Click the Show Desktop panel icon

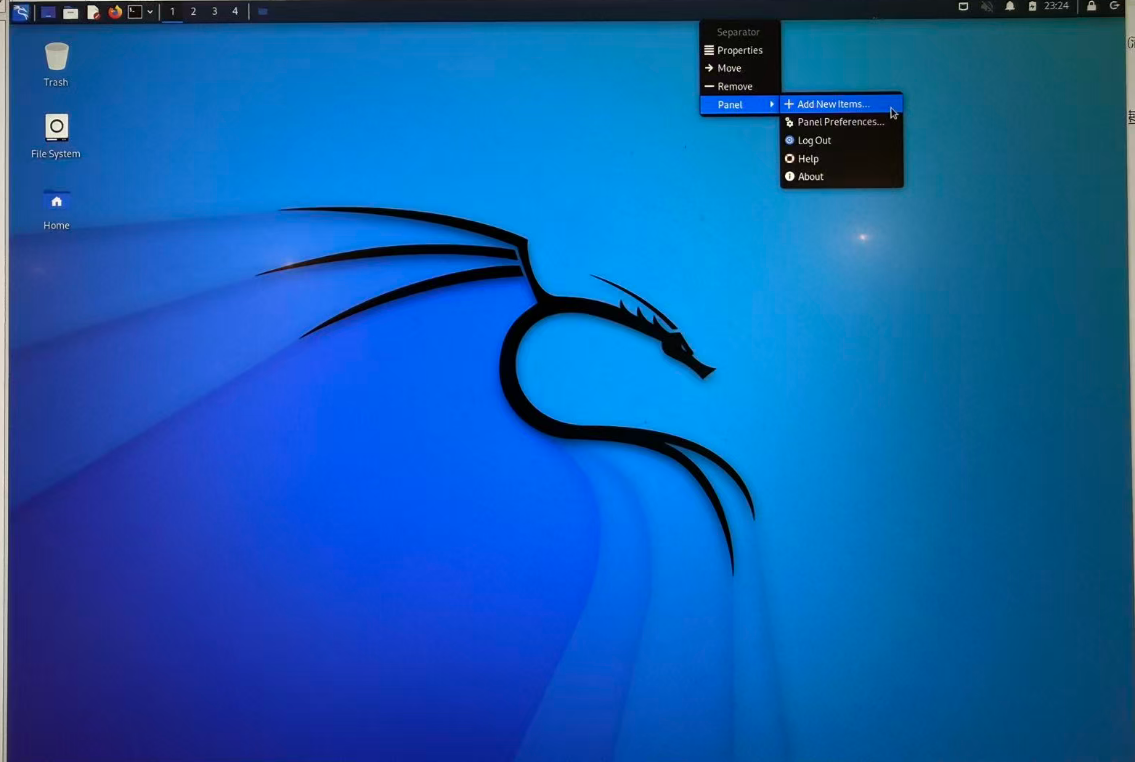click(x=48, y=12)
